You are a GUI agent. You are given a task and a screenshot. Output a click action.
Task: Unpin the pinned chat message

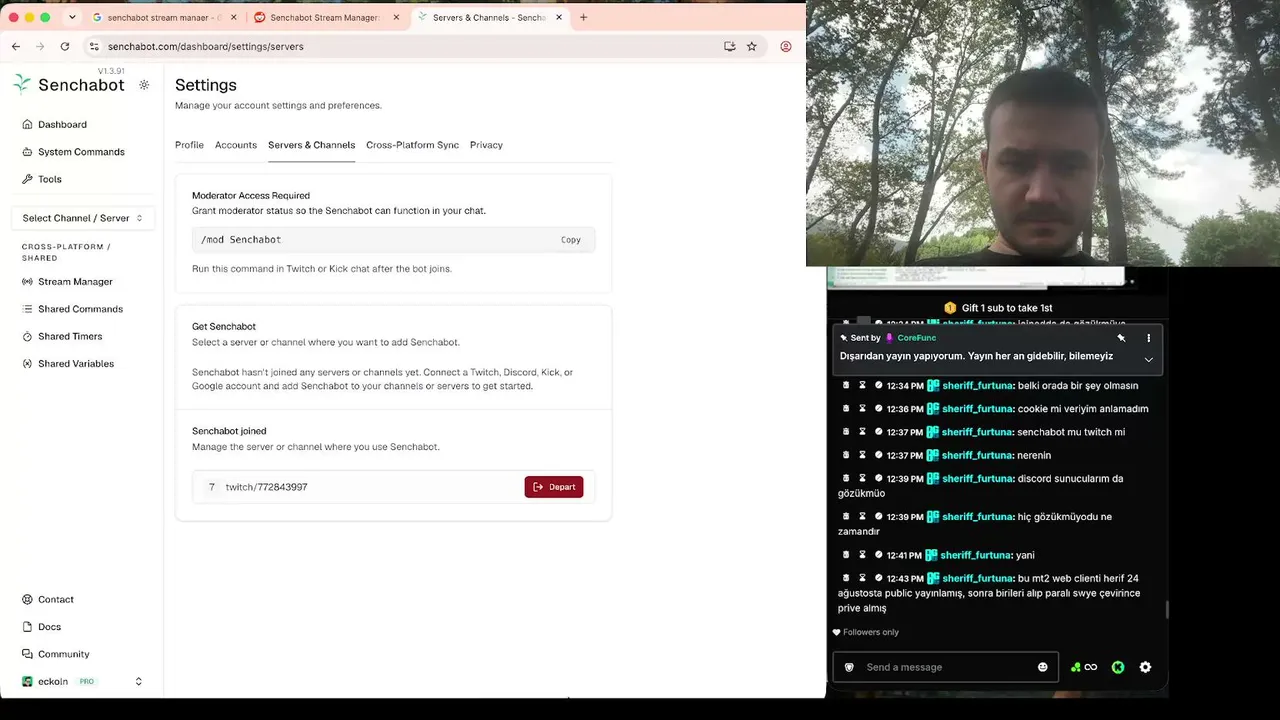[1121, 338]
